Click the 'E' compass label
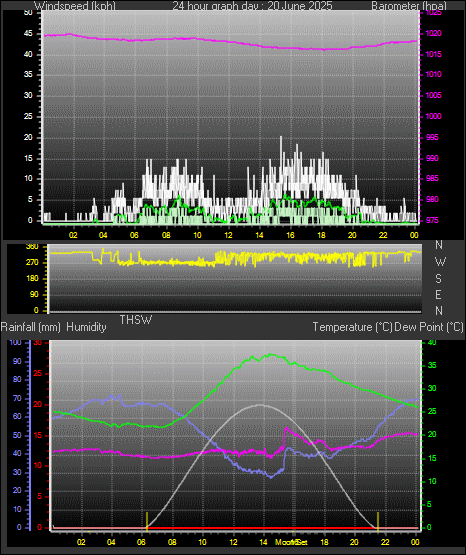Screen dimensions: 466x555 pyautogui.click(x=438, y=294)
